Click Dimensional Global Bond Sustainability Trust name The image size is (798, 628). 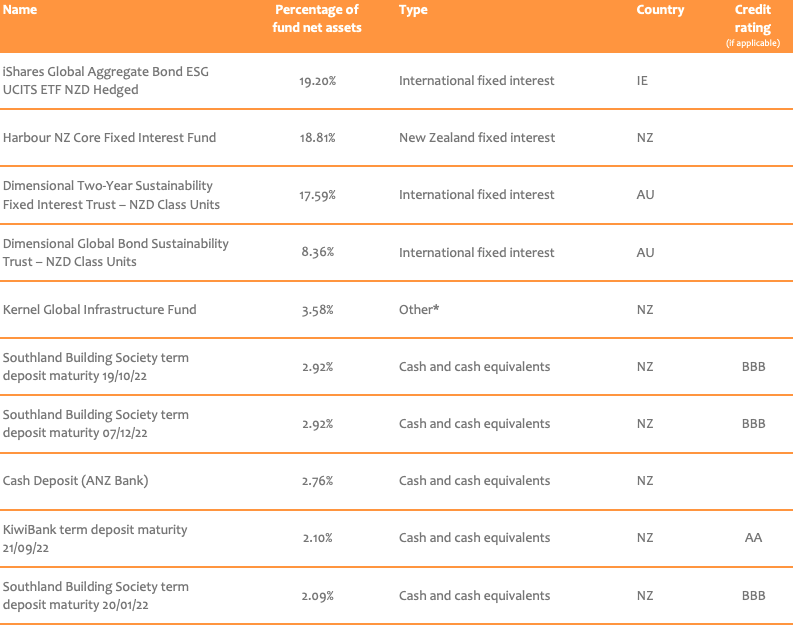[115, 253]
